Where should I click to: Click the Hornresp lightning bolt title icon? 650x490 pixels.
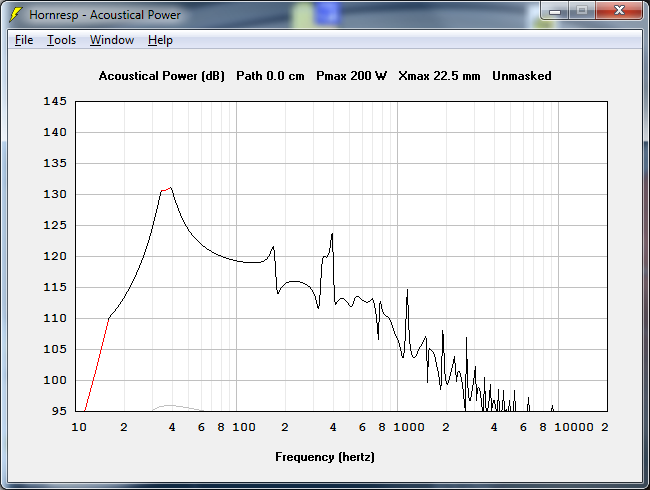click(x=16, y=15)
